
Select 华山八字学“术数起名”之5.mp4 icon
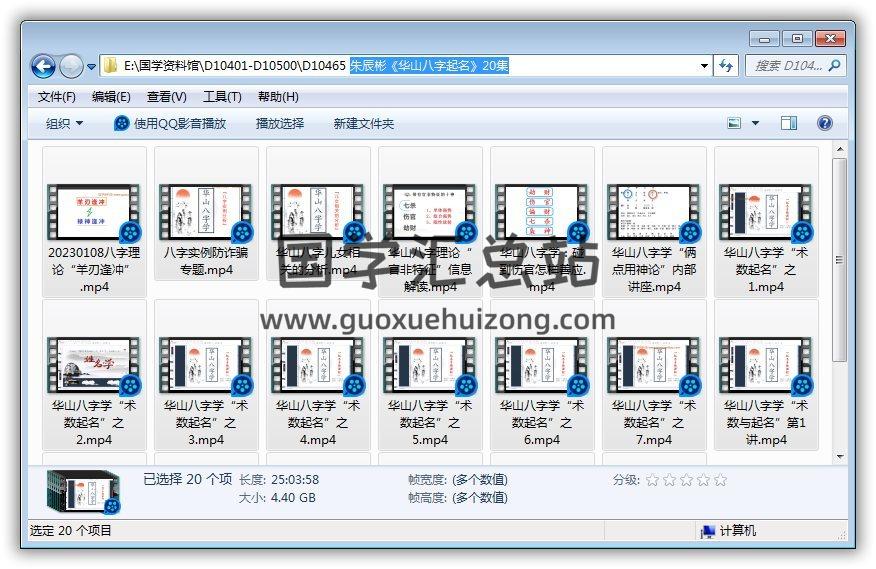(x=430, y=366)
